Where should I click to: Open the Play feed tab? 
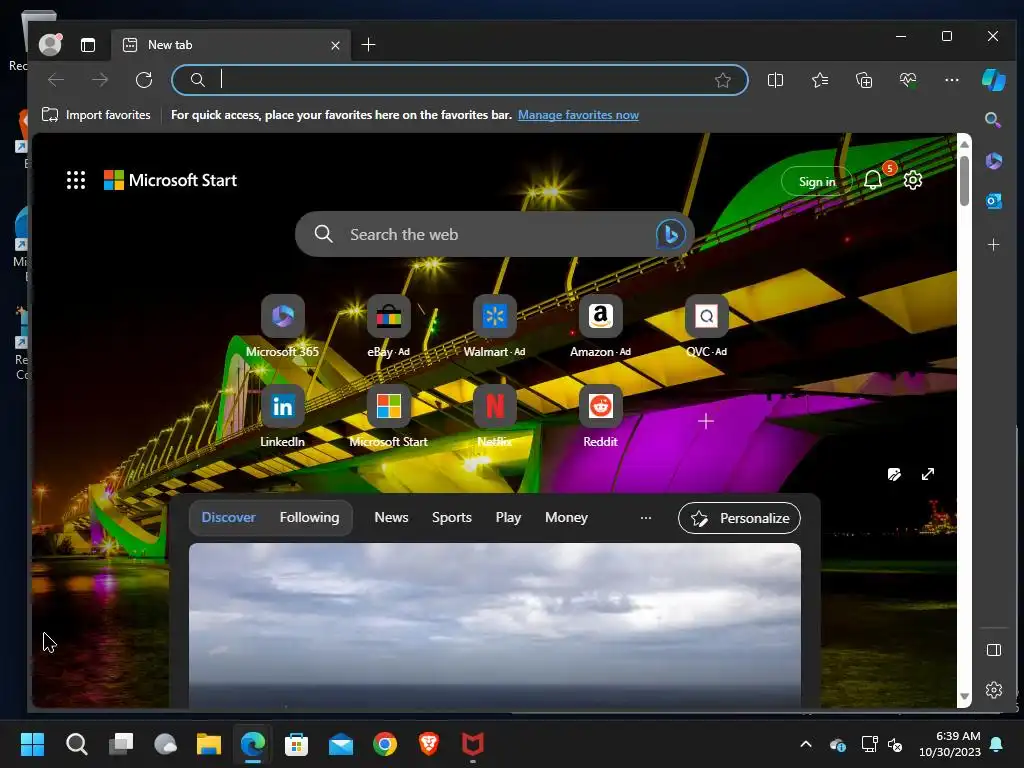(508, 517)
